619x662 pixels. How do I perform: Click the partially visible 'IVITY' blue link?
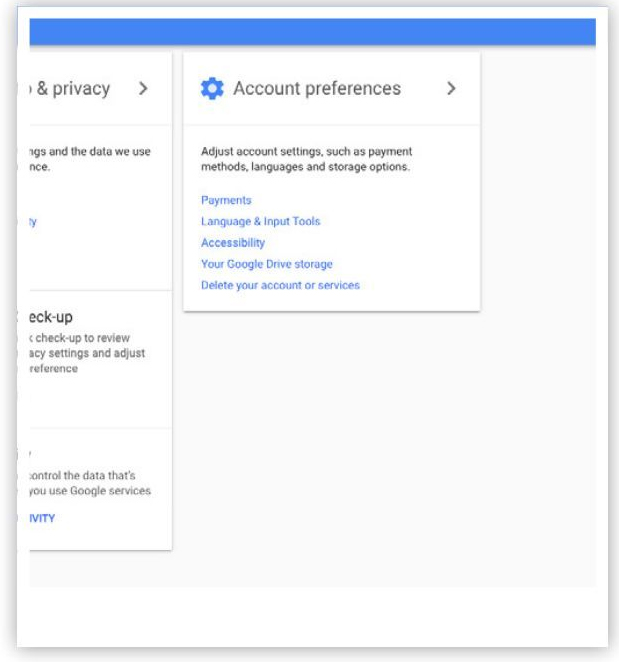tap(42, 518)
